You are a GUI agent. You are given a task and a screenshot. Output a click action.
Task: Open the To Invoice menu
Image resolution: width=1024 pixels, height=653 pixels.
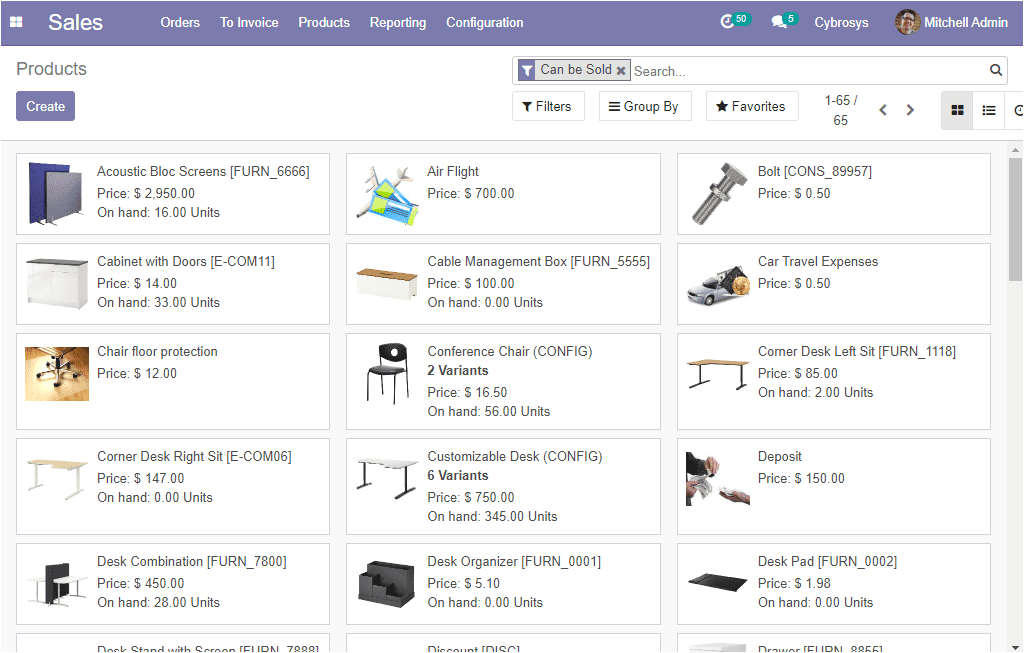[249, 22]
